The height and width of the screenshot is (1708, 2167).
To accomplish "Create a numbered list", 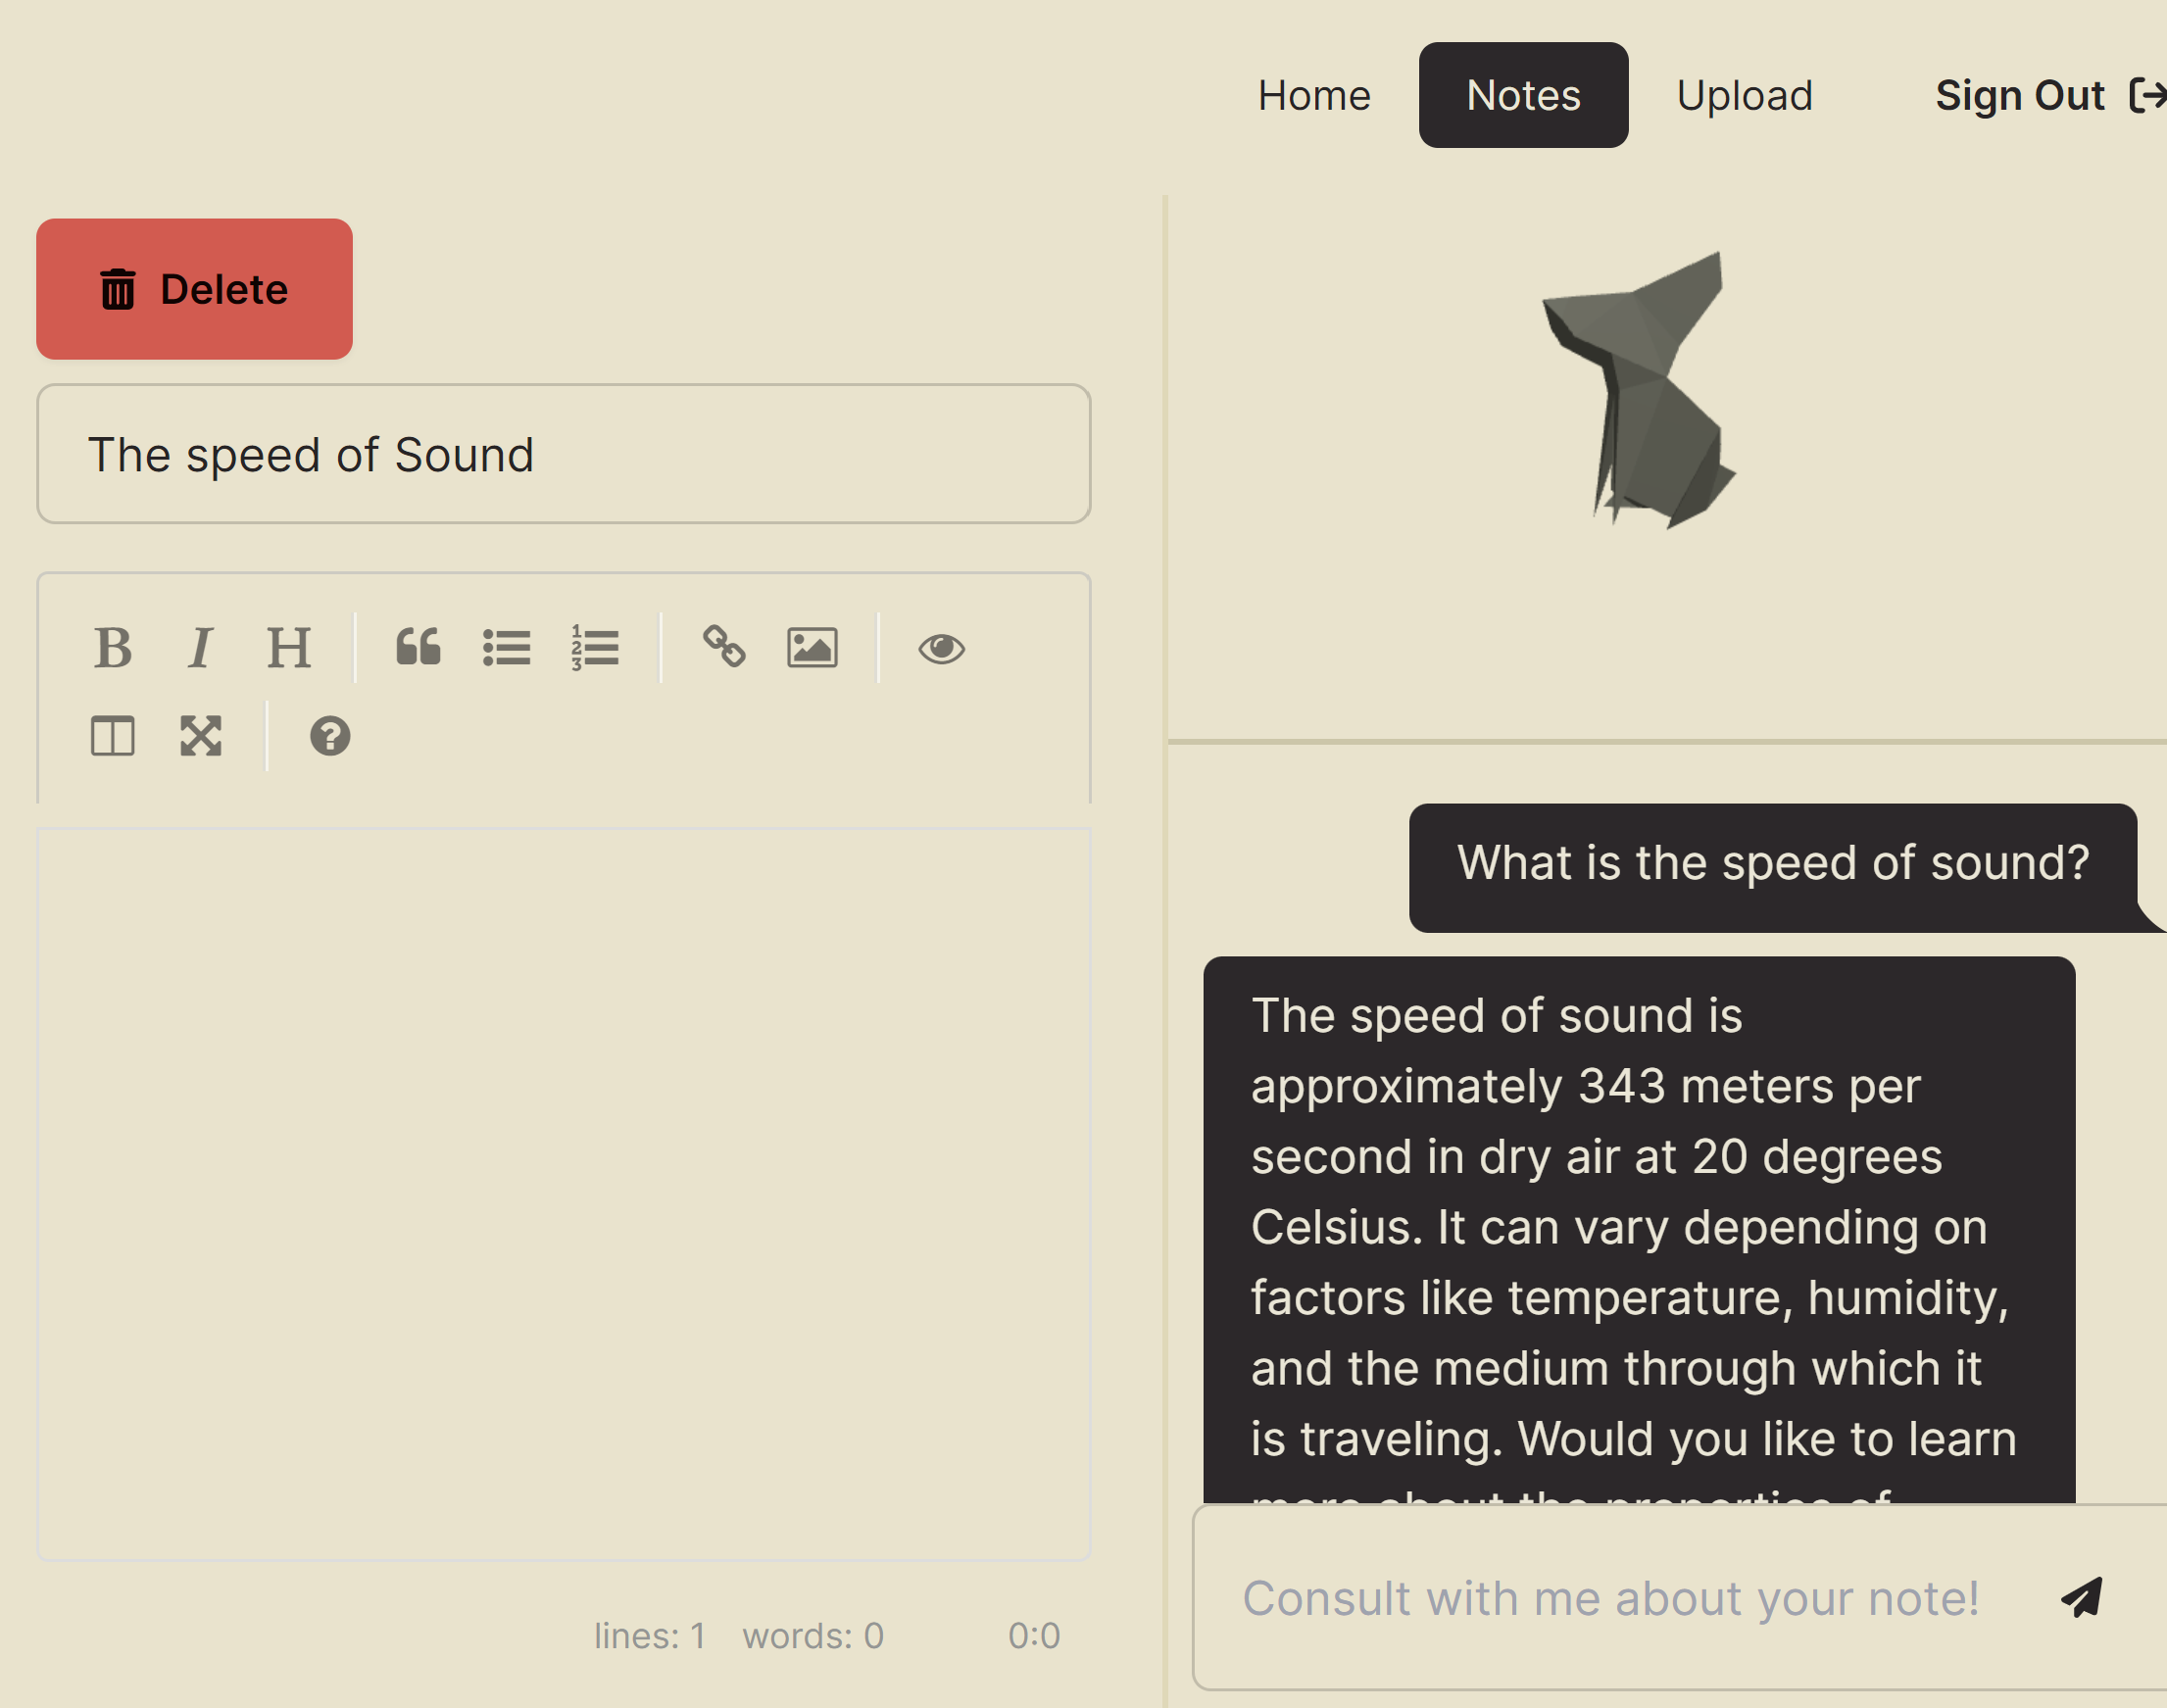I will 595,648.
